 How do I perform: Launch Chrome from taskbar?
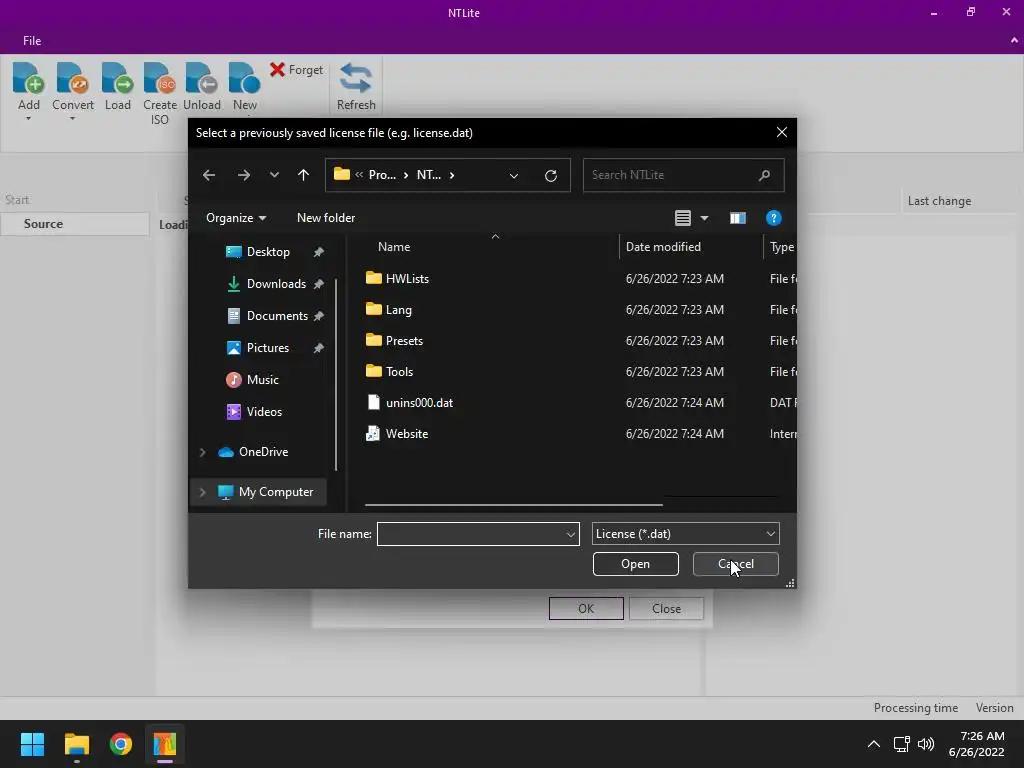[x=121, y=744]
